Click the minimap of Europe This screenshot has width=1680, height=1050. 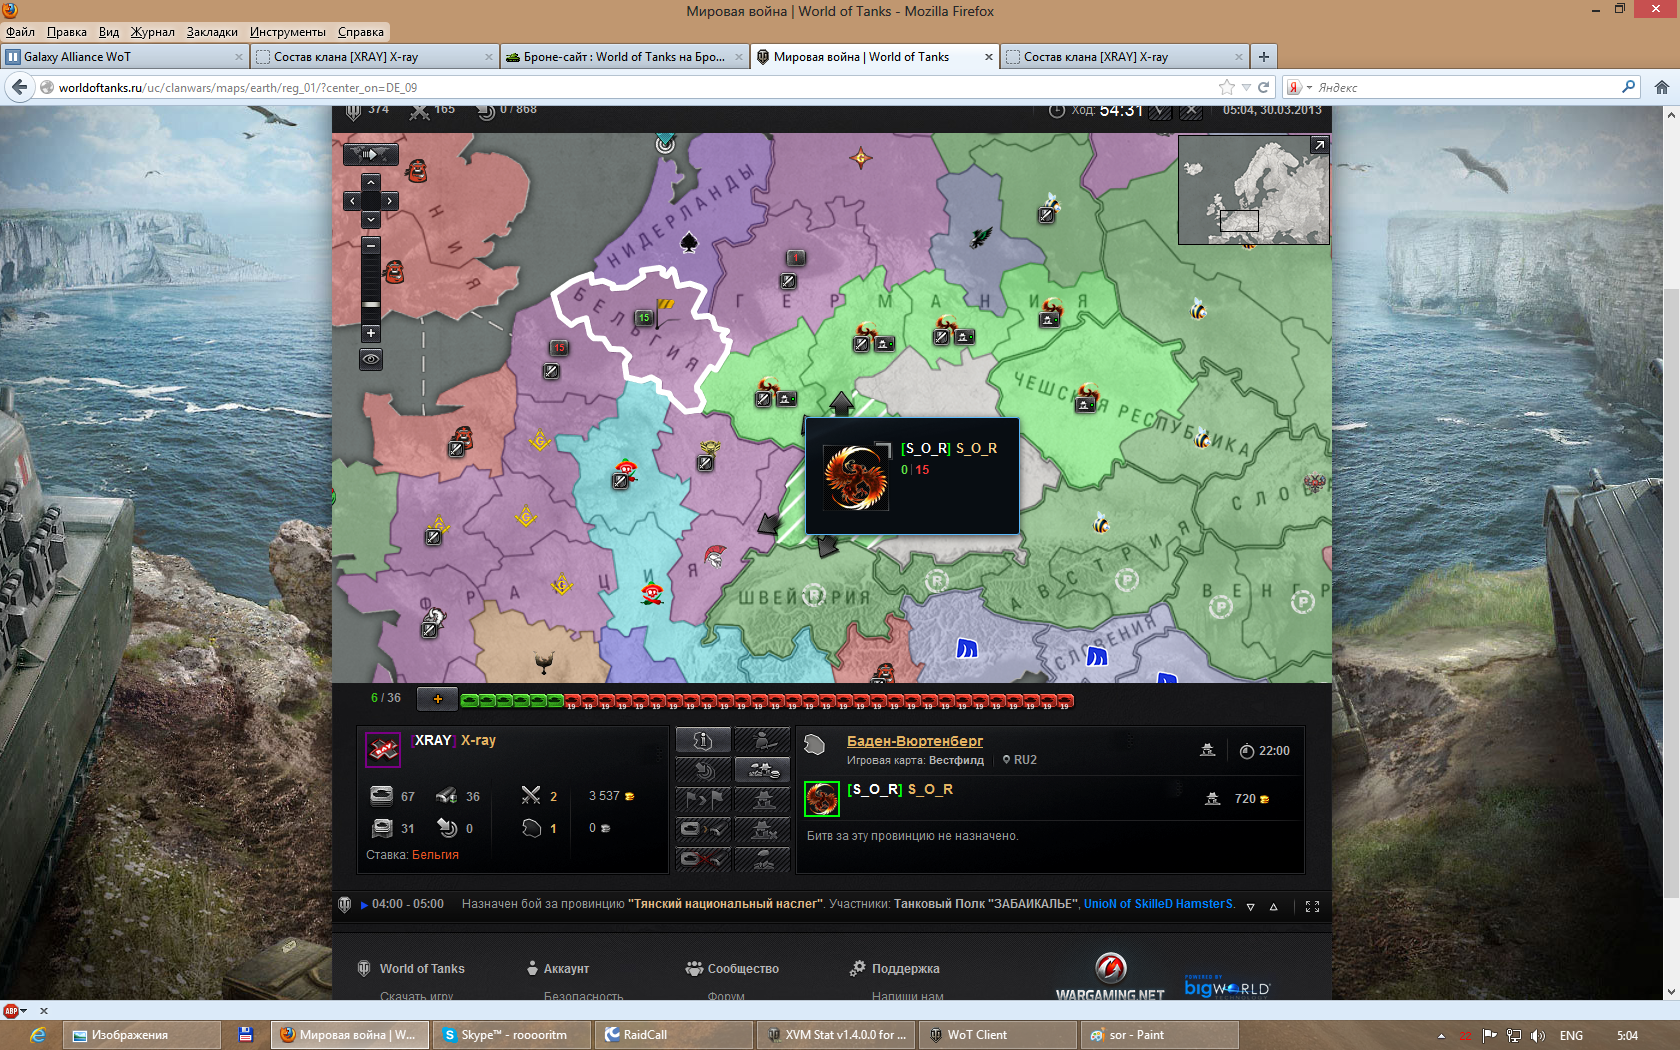click(1254, 190)
